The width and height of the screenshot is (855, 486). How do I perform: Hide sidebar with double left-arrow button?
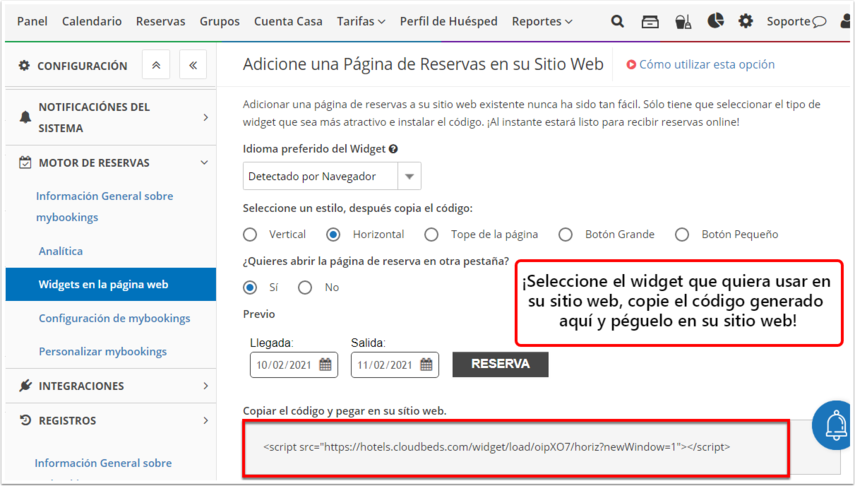click(x=193, y=65)
